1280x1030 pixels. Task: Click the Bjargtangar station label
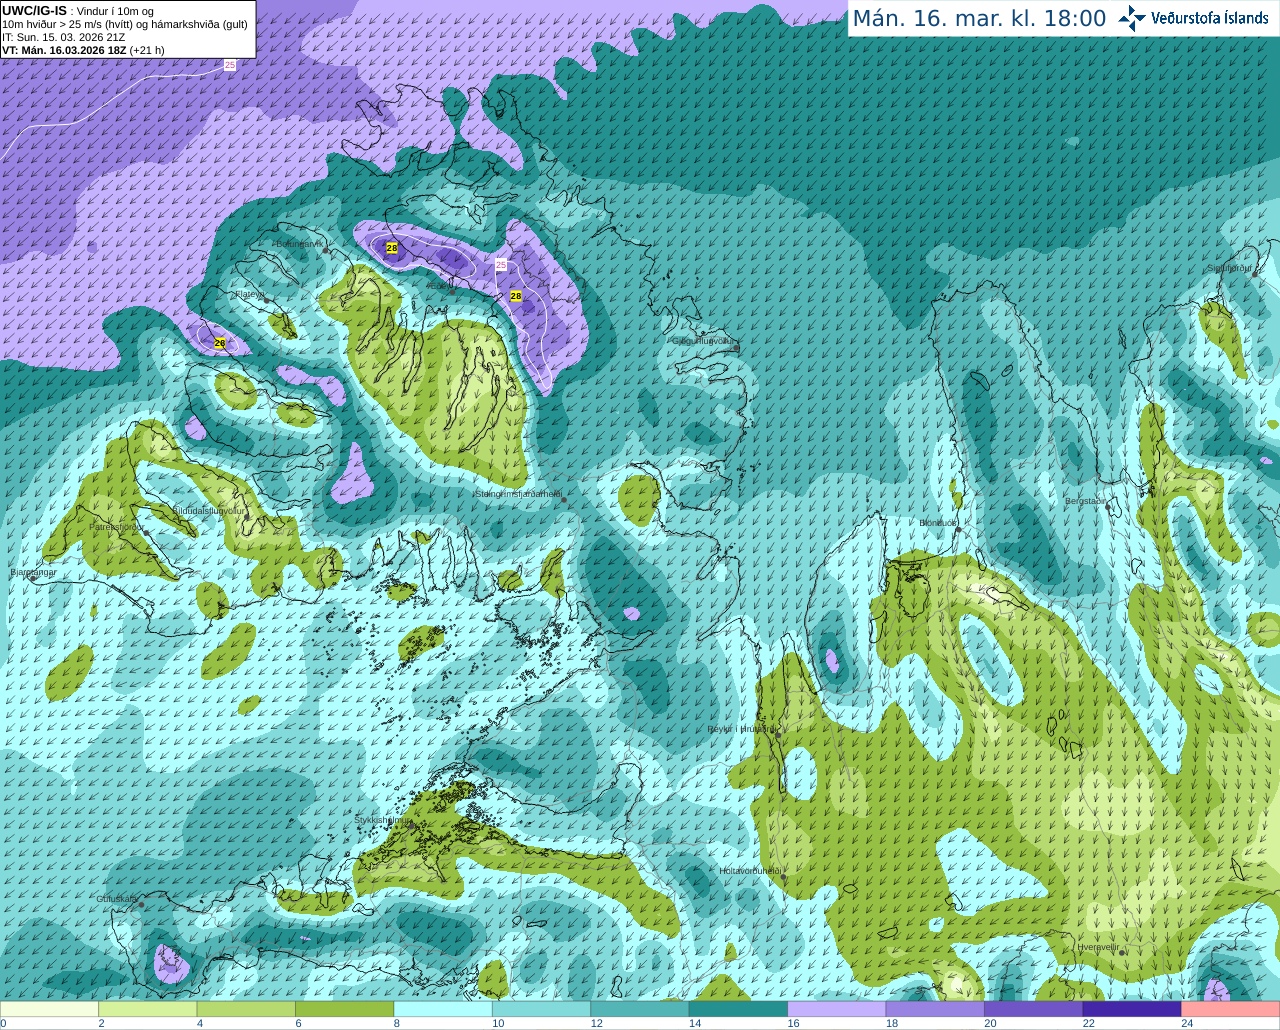click(33, 572)
